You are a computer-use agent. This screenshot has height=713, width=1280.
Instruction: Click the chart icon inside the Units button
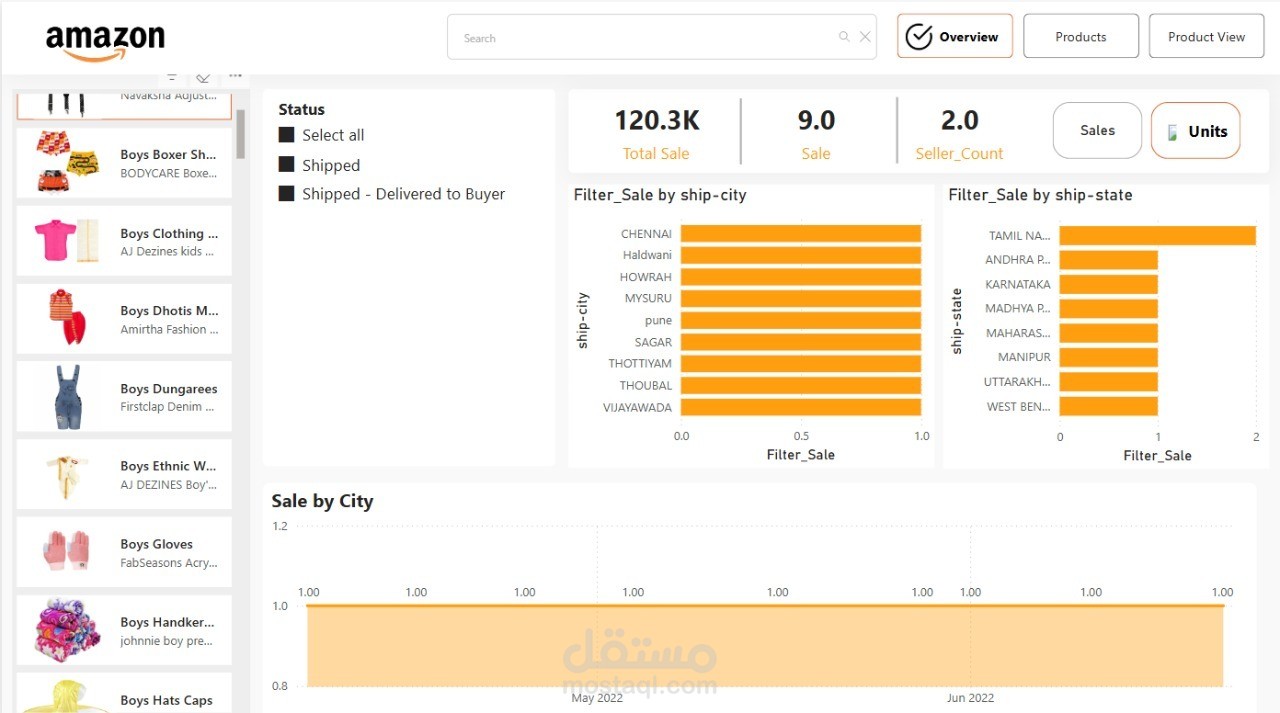click(1171, 131)
